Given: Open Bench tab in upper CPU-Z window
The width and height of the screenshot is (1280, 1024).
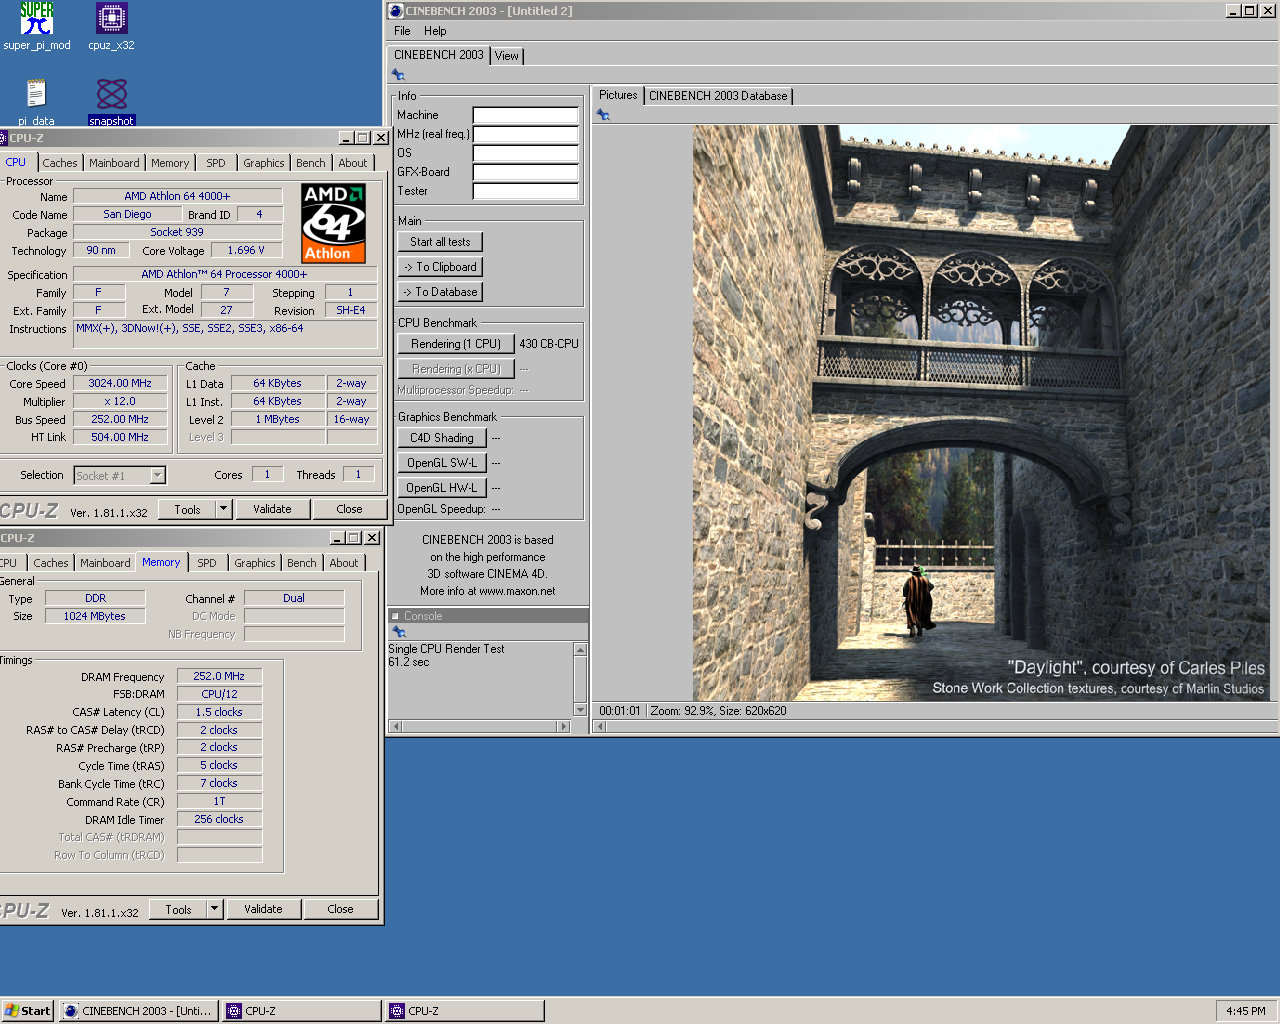Looking at the screenshot, I should tap(310, 163).
